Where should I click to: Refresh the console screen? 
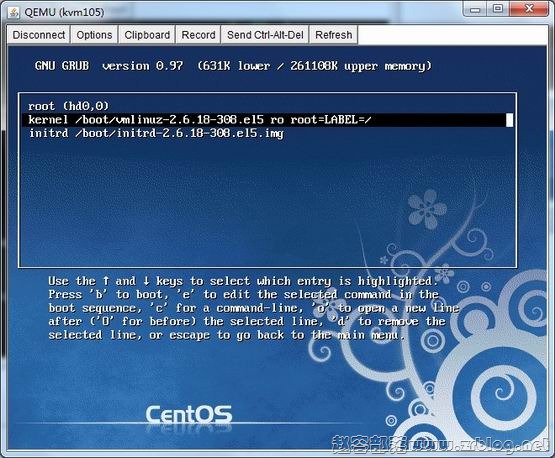[x=333, y=35]
